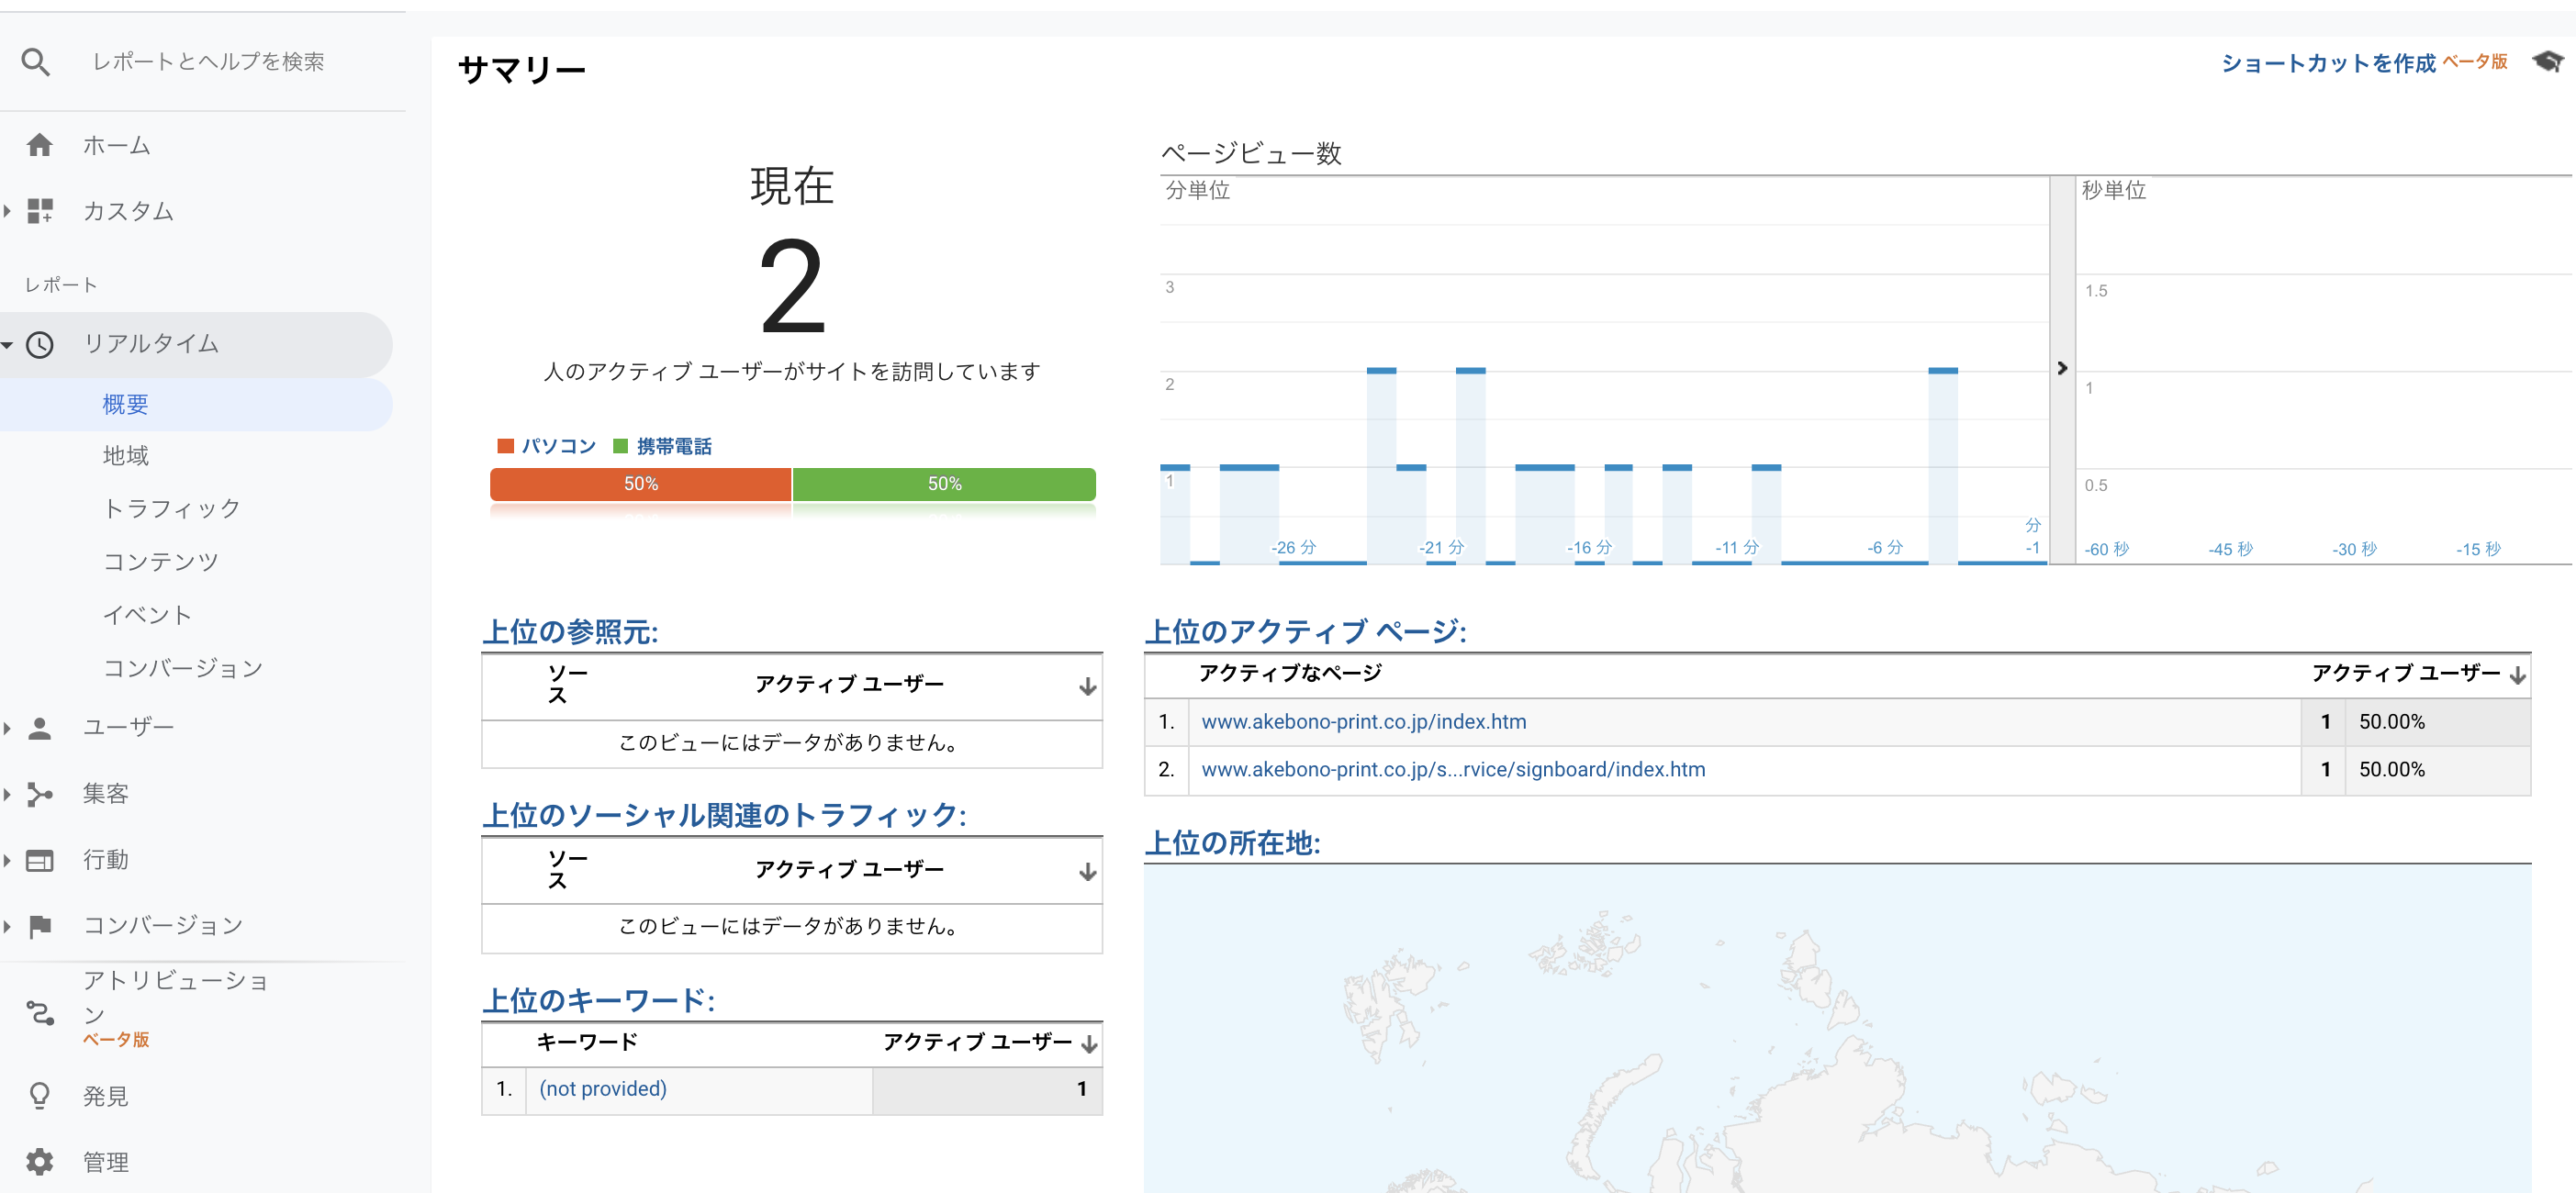Click the Custom dashboard grid icon
The image size is (2576, 1193).
39,211
